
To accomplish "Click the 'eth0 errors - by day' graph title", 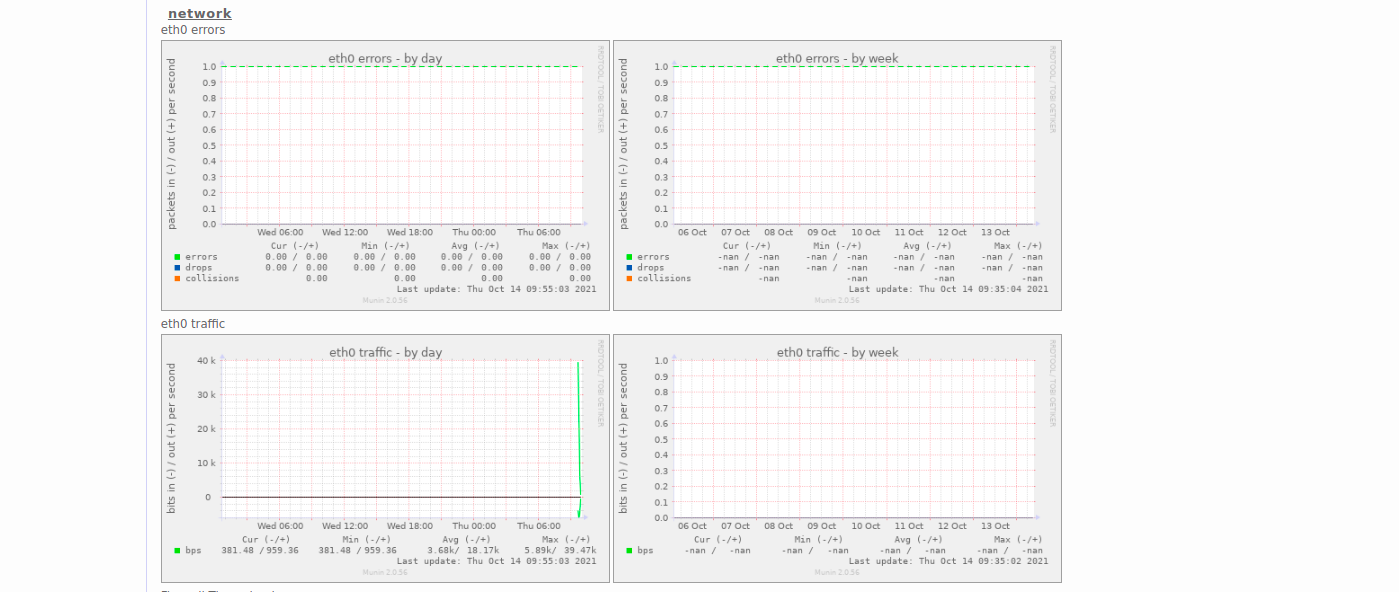I will [x=385, y=58].
